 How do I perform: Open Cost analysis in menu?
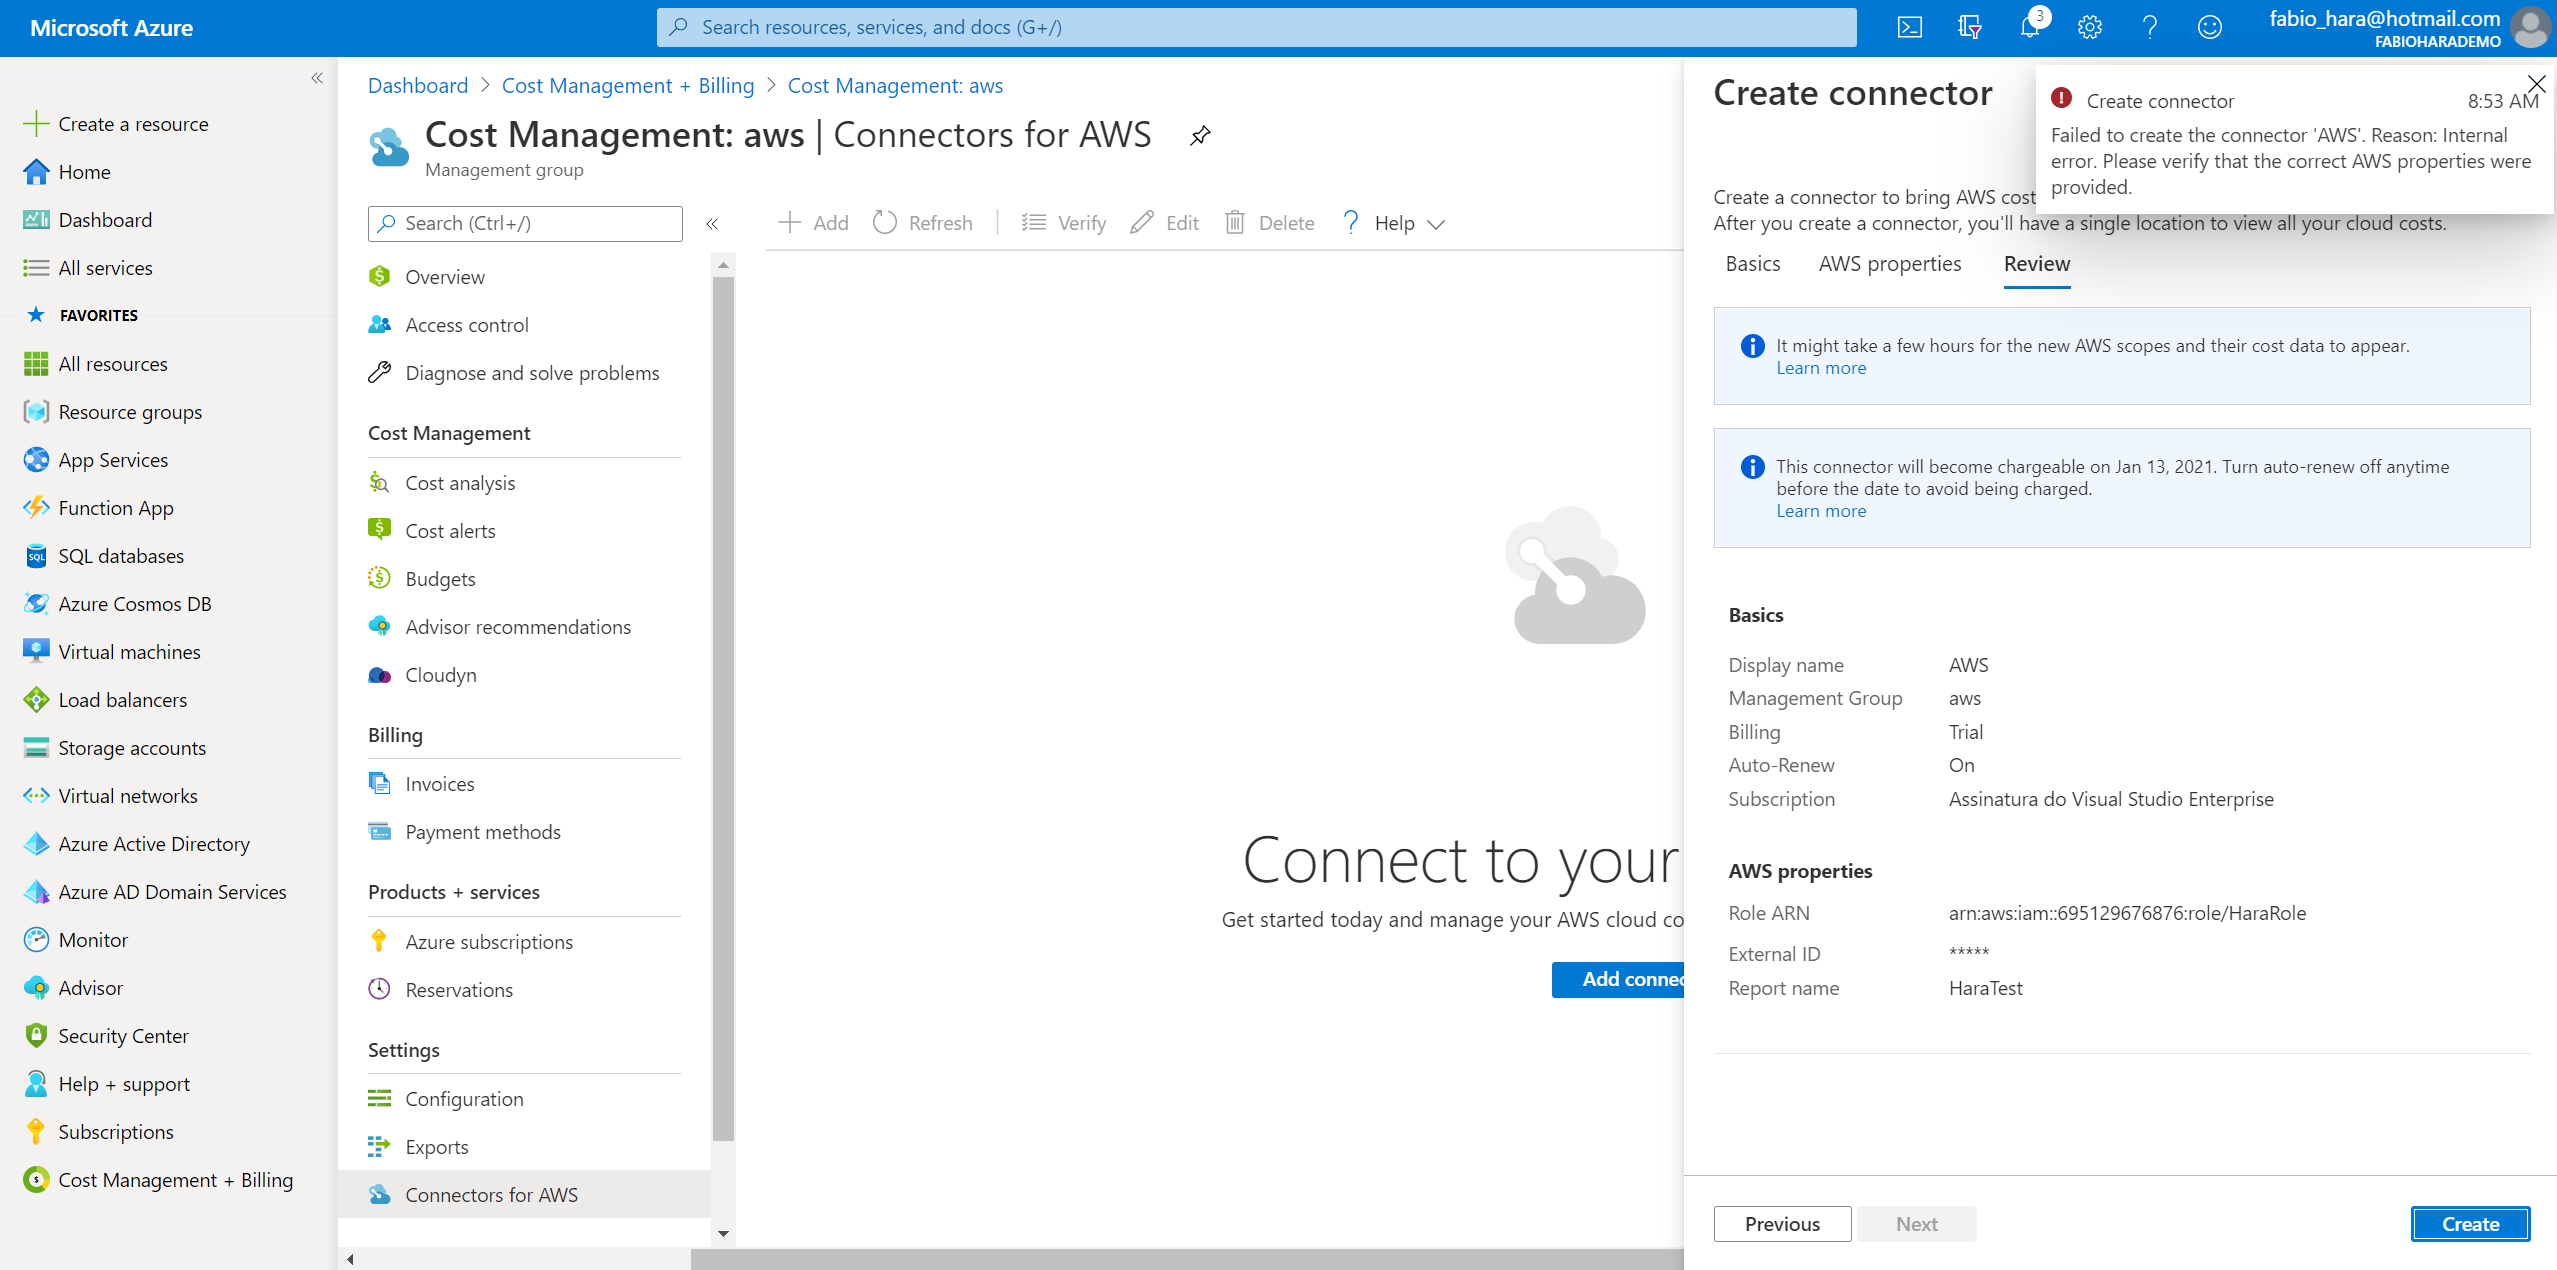pyautogui.click(x=460, y=483)
